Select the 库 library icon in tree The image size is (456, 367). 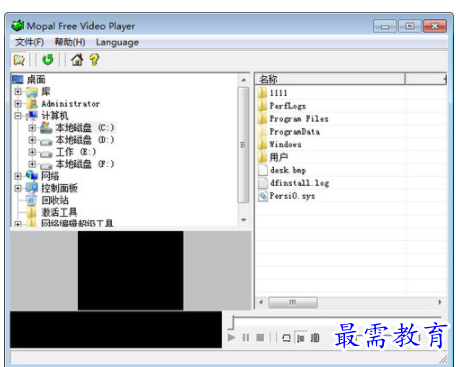tap(32, 91)
